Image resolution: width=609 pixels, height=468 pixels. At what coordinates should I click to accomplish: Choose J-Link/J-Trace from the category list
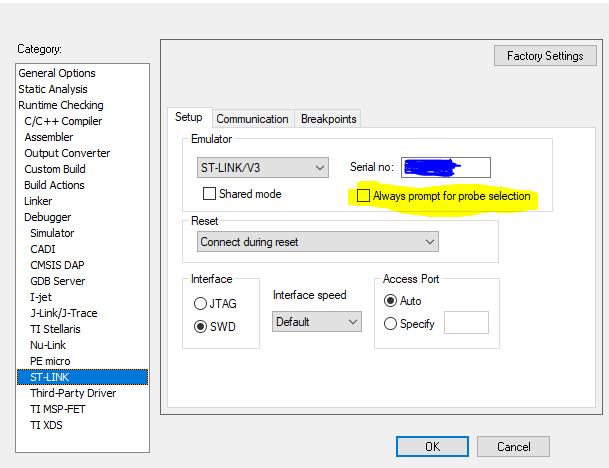tap(64, 313)
